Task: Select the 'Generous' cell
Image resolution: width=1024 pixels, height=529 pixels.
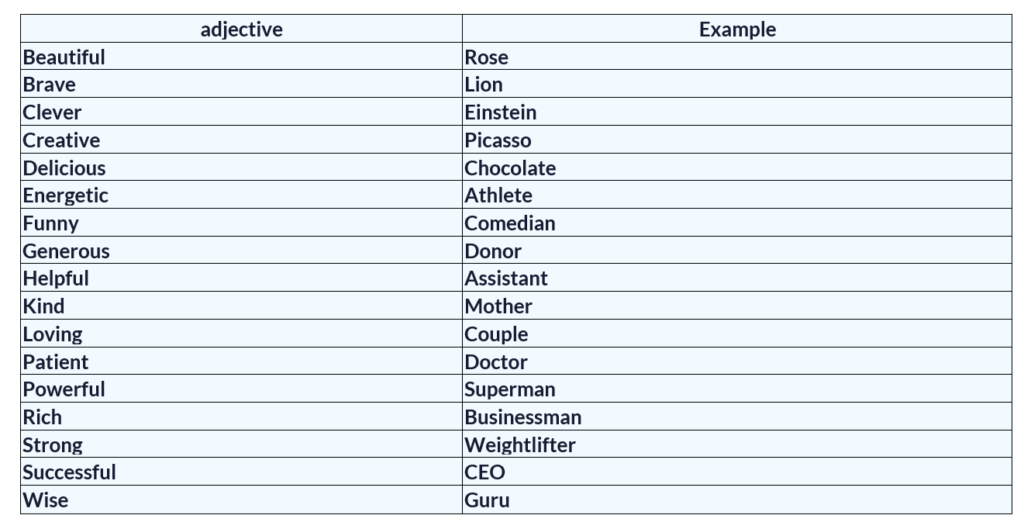Action: [67, 252]
